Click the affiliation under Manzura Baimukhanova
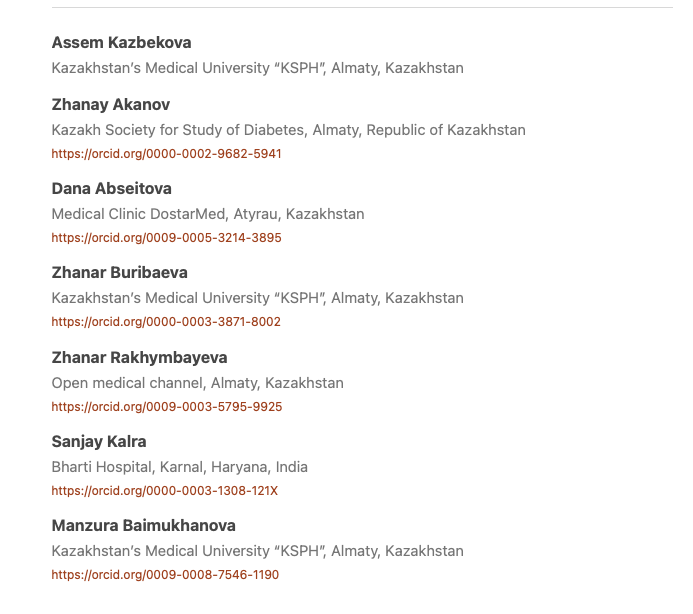This screenshot has height=614, width=693. point(257,551)
